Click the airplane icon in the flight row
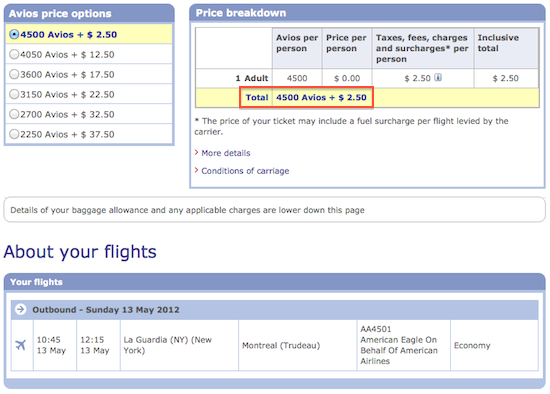 point(21,345)
